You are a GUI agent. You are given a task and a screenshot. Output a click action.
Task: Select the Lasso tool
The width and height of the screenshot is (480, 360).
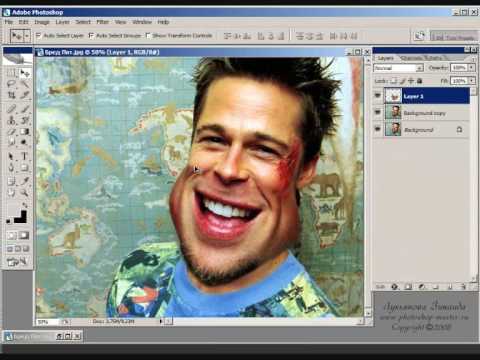coord(11,84)
